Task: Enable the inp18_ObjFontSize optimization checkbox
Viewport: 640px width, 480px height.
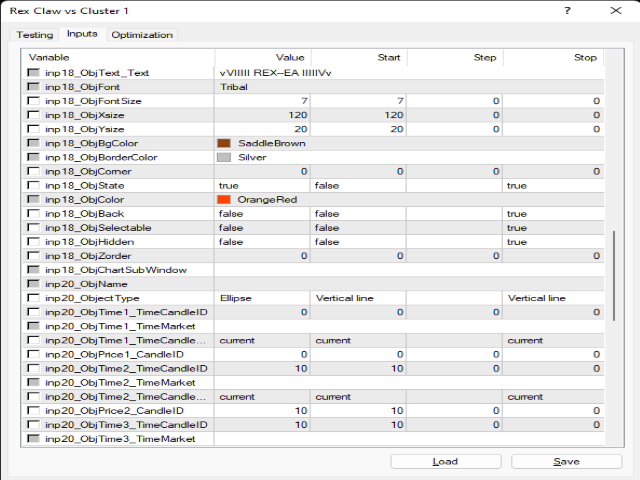Action: 34,101
